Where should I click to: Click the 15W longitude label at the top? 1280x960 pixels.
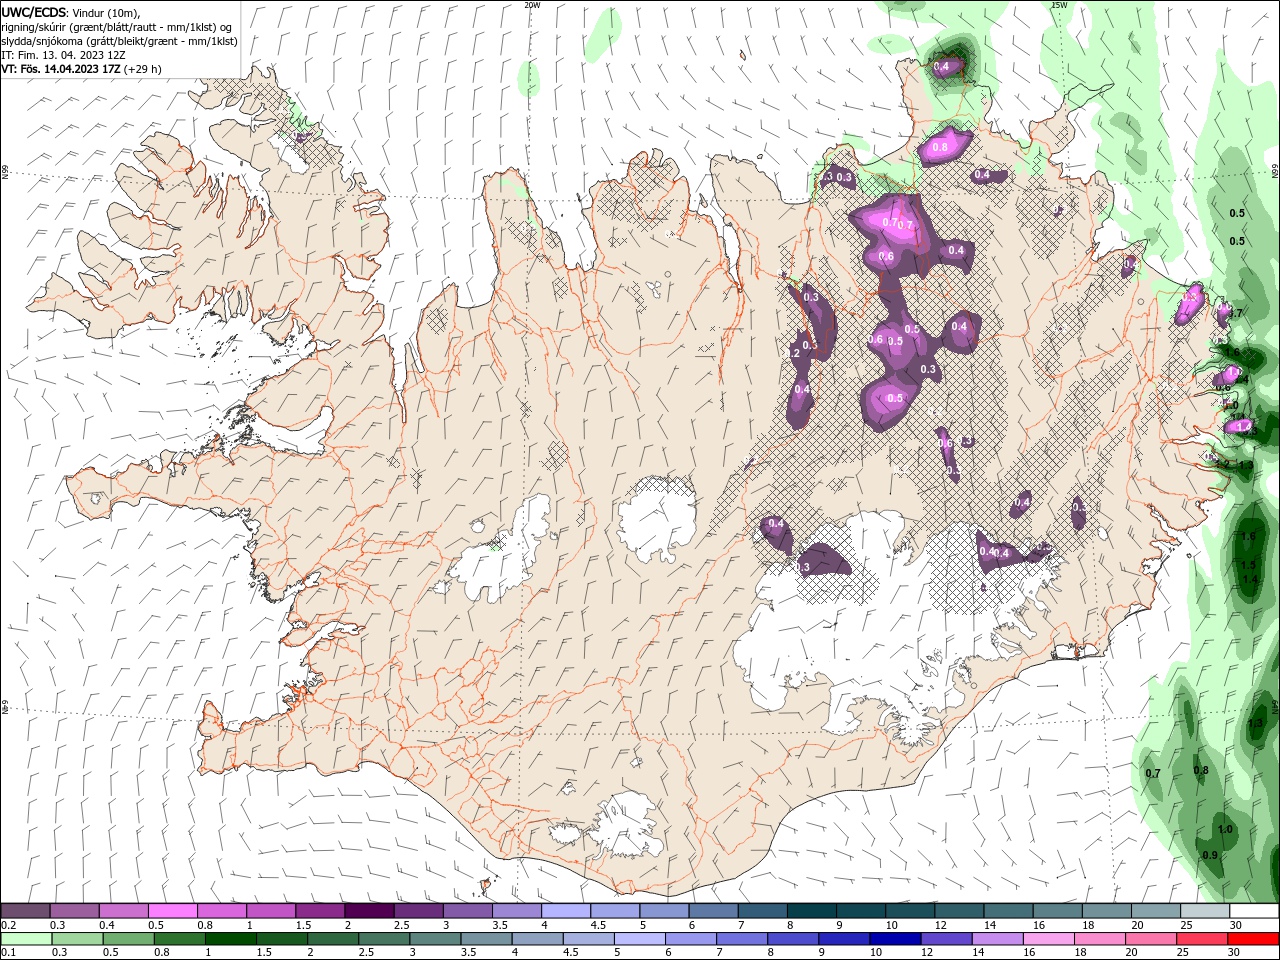coord(1059,5)
